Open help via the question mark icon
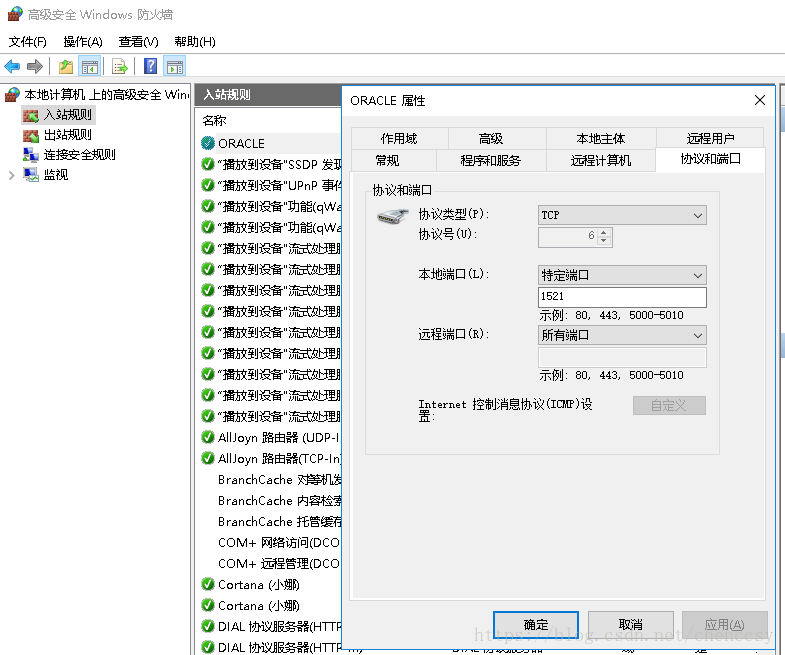 pyautogui.click(x=150, y=67)
